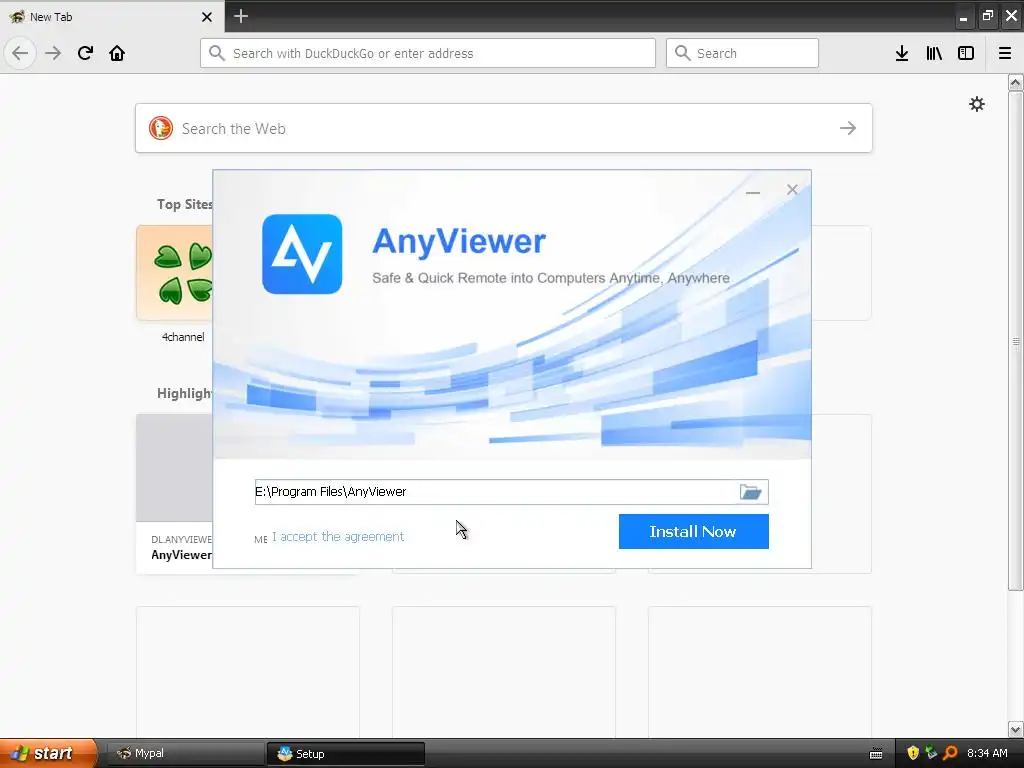Reload the page with the refresh icon
This screenshot has width=1024, height=768.
pos(85,53)
